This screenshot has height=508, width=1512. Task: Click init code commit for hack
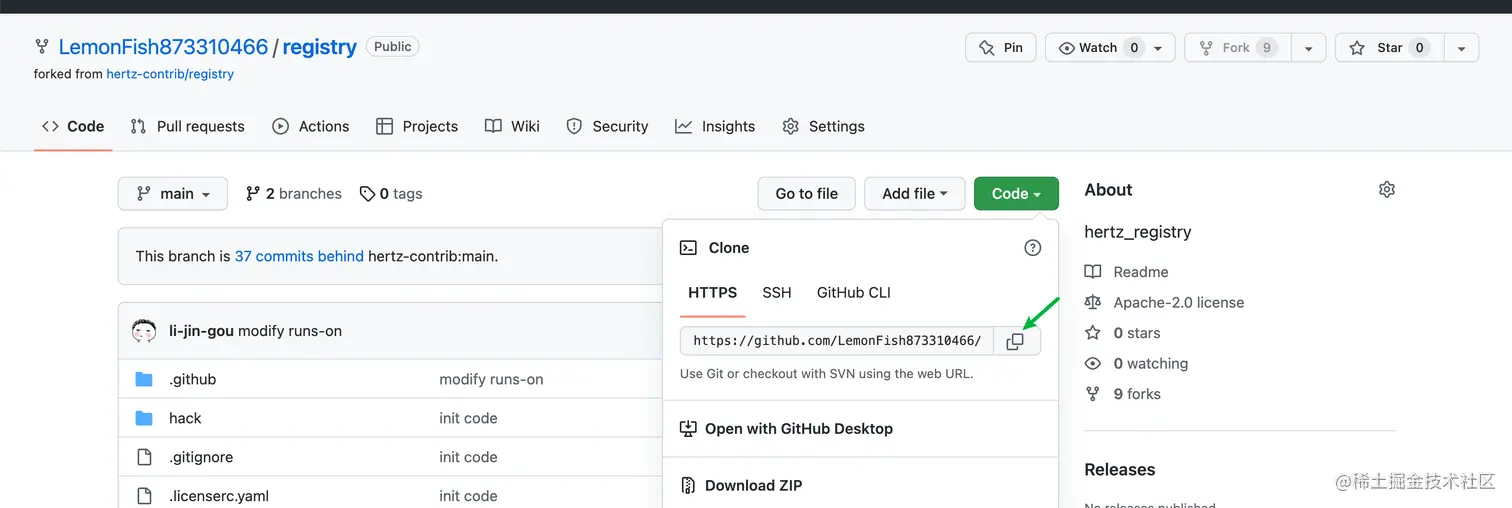pyautogui.click(x=468, y=418)
